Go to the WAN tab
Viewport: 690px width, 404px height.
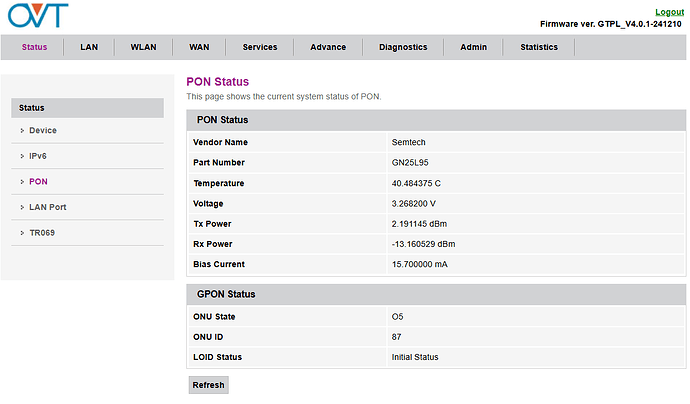tap(199, 47)
